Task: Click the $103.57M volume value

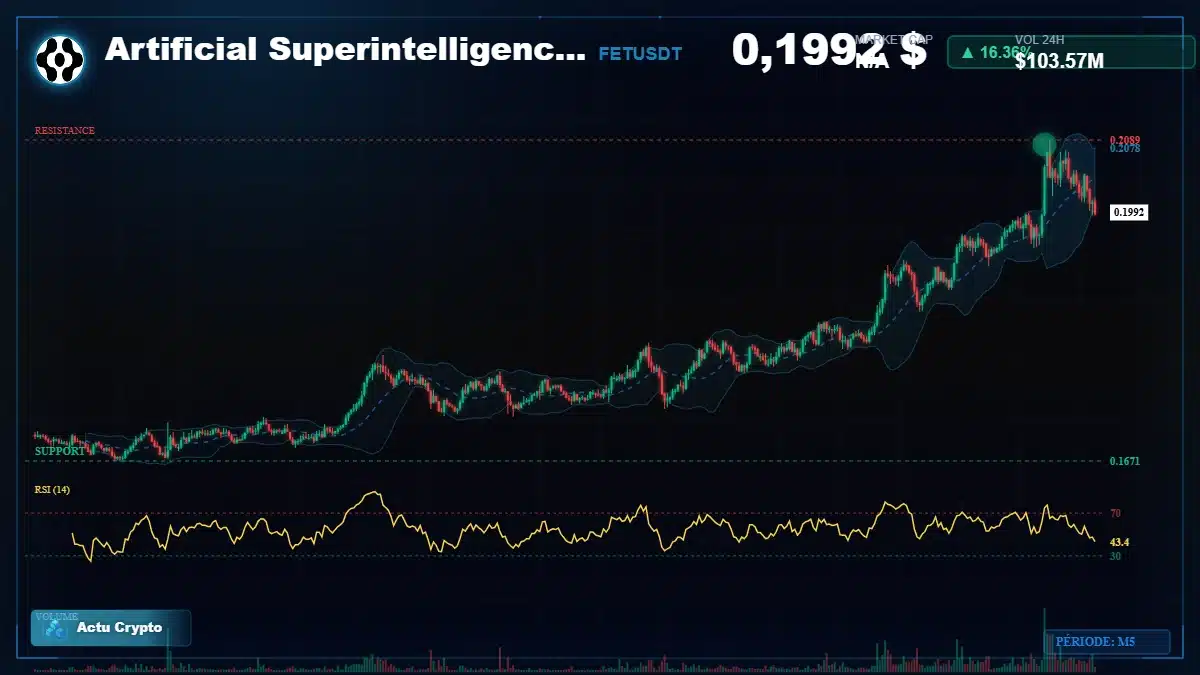Action: click(x=1059, y=62)
